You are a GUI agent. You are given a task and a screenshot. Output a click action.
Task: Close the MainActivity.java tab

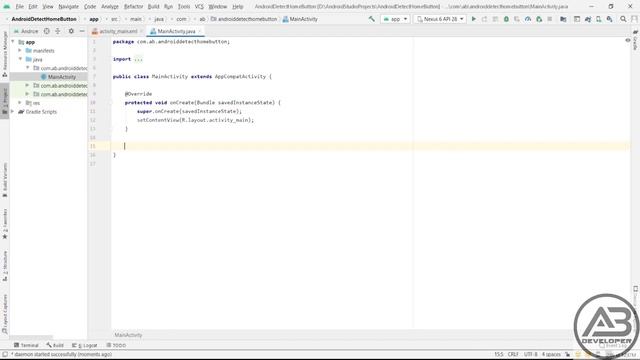200,31
